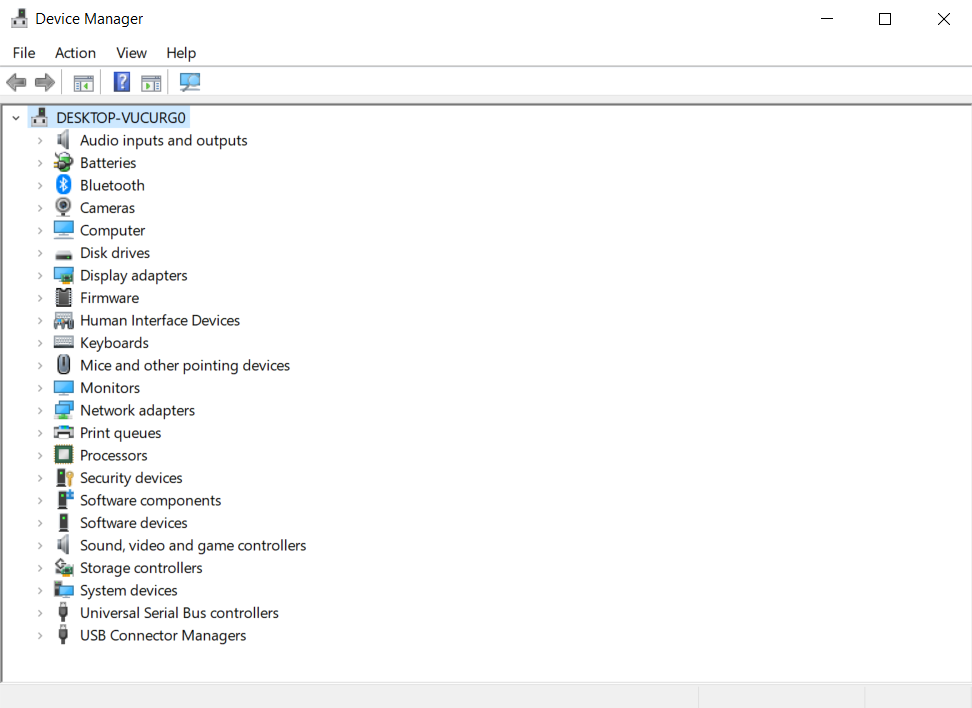The width and height of the screenshot is (972, 708).
Task: Click the Cameras category icon
Action: pyautogui.click(x=63, y=207)
